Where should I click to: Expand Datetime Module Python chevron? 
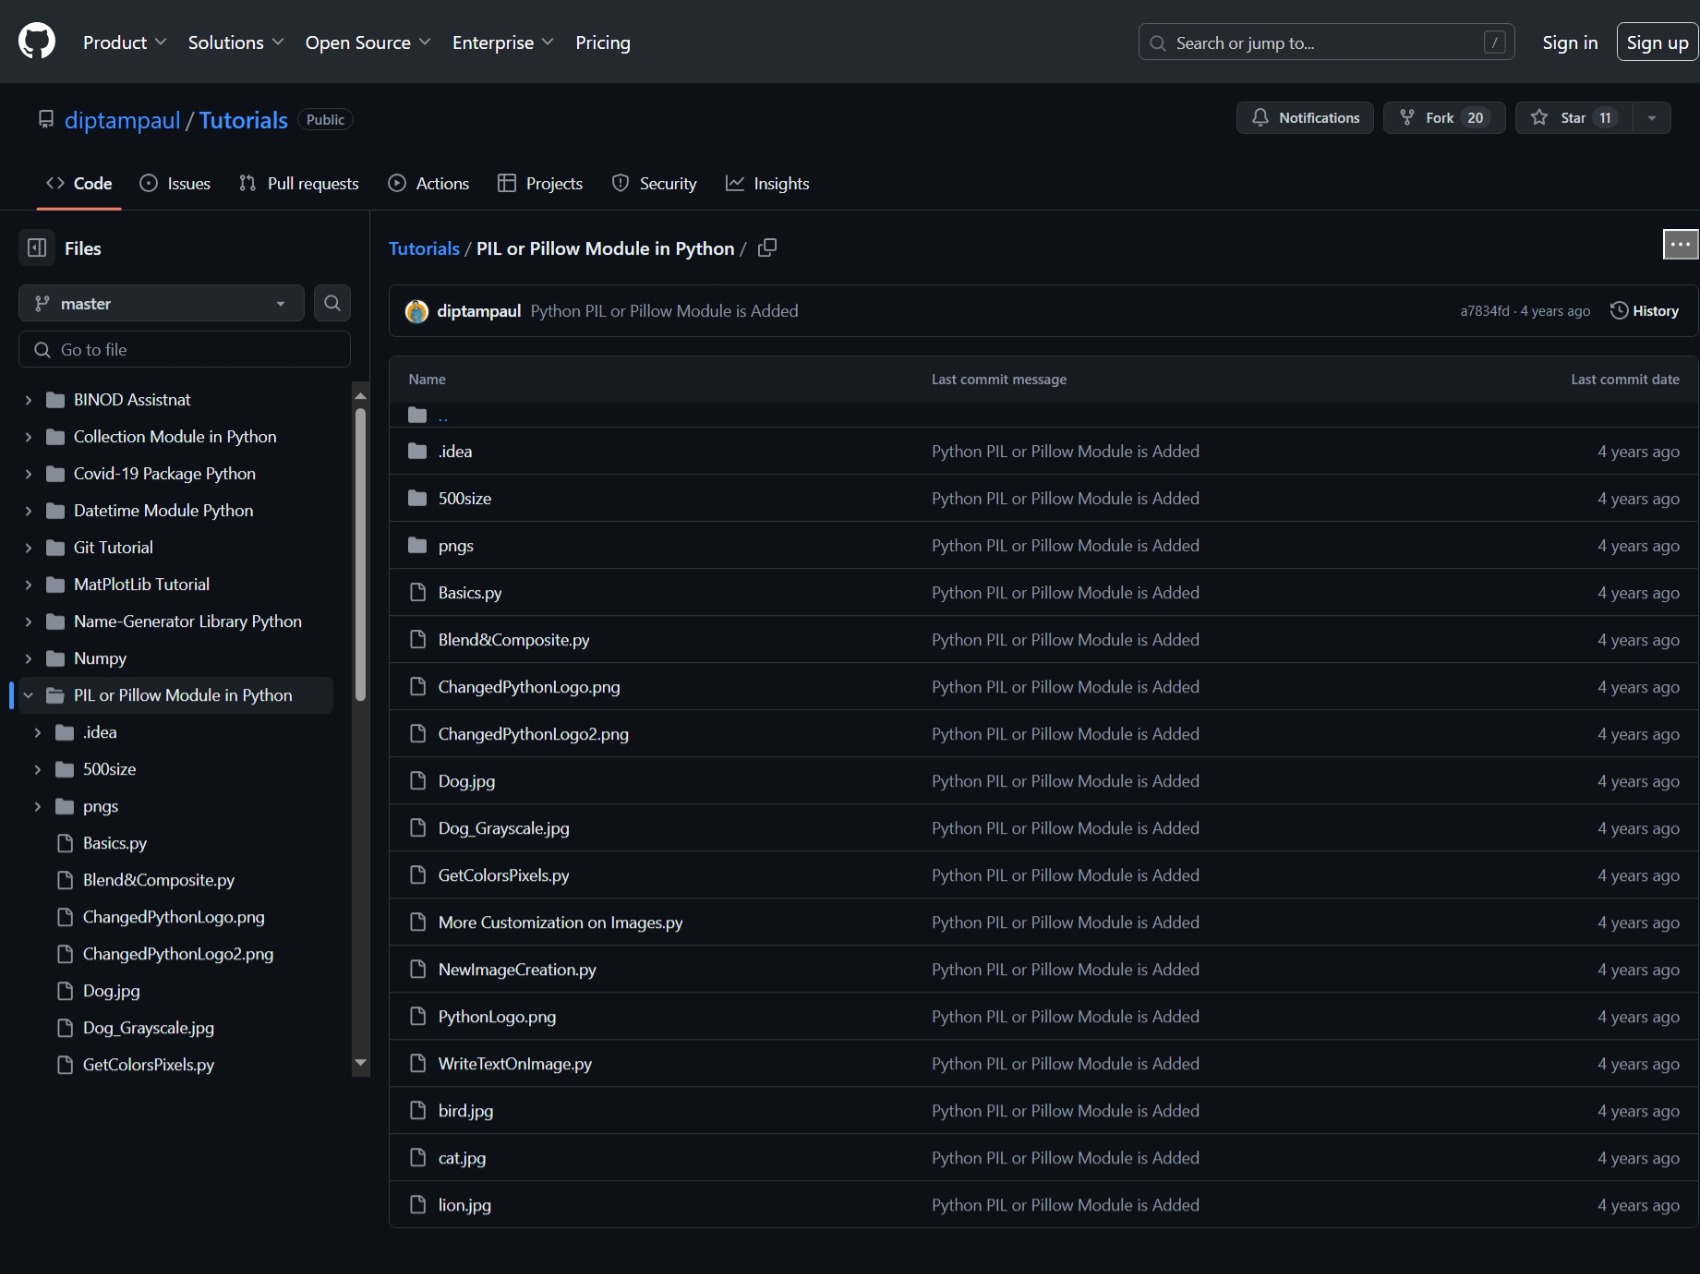pos(28,511)
